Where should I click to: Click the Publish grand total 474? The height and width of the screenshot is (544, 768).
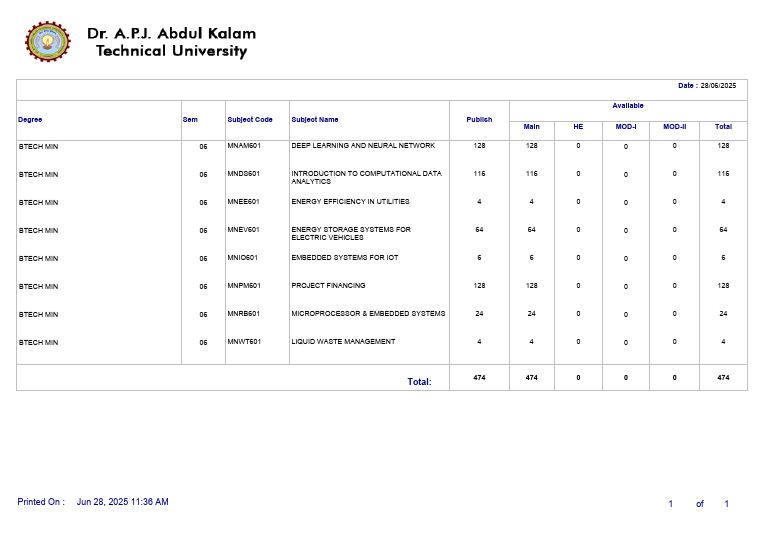(x=479, y=378)
